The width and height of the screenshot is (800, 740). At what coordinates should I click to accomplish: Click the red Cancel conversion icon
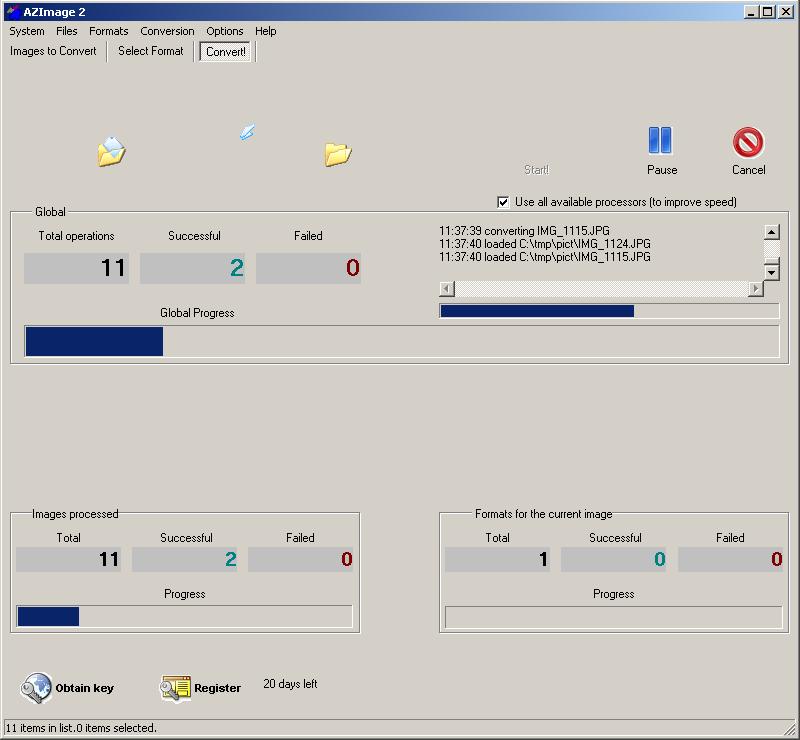pyautogui.click(x=748, y=142)
